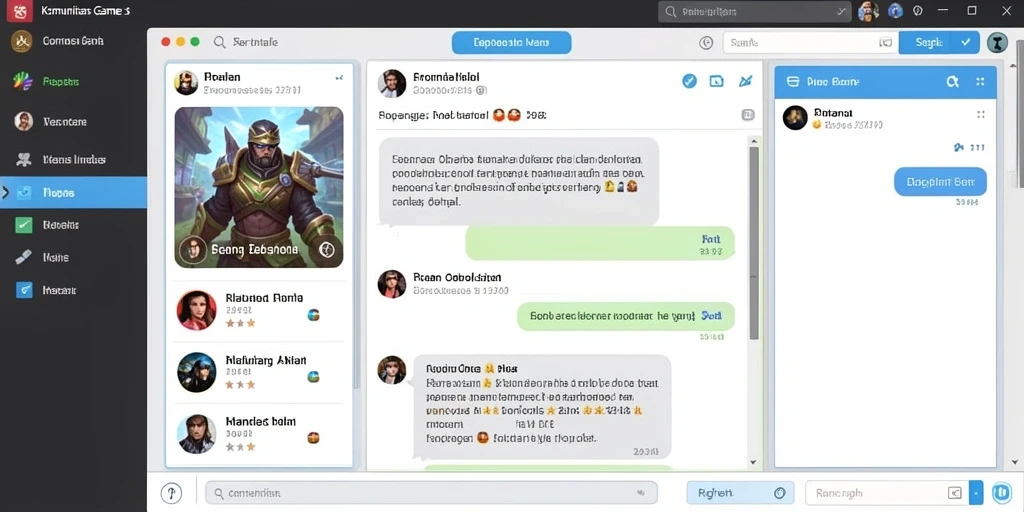Open the Rotanat contact avatar

(x=795, y=118)
